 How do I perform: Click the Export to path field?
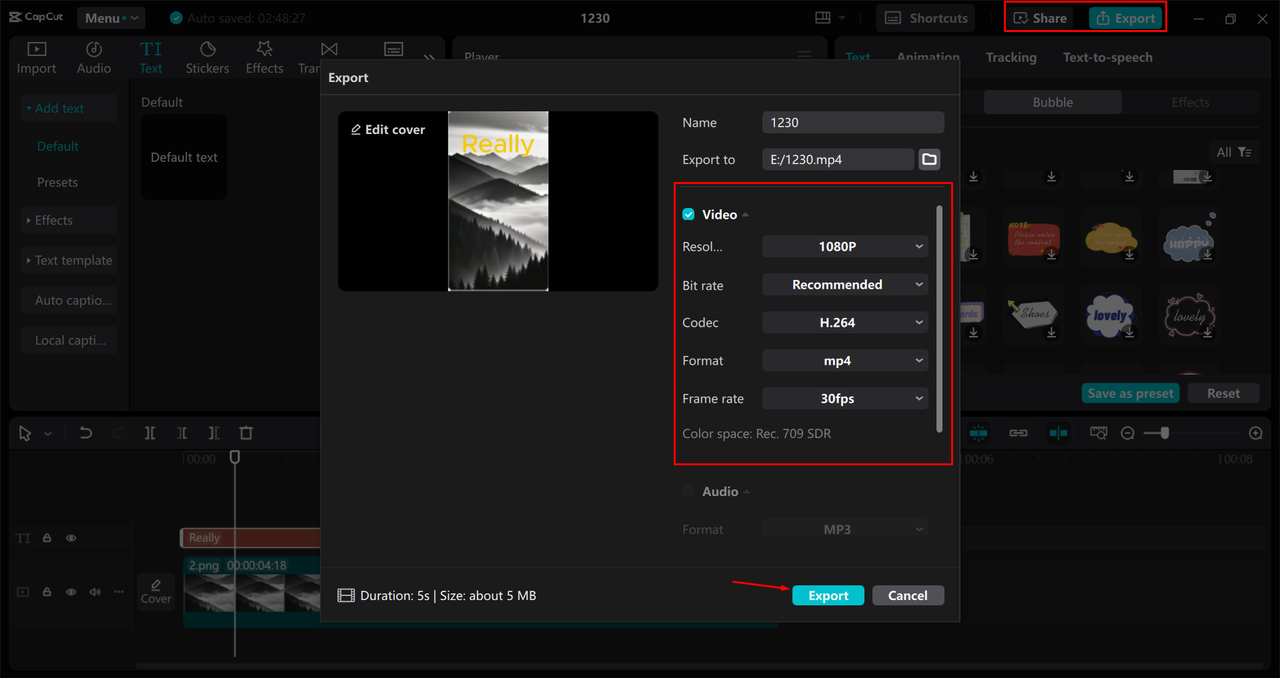[x=838, y=159]
